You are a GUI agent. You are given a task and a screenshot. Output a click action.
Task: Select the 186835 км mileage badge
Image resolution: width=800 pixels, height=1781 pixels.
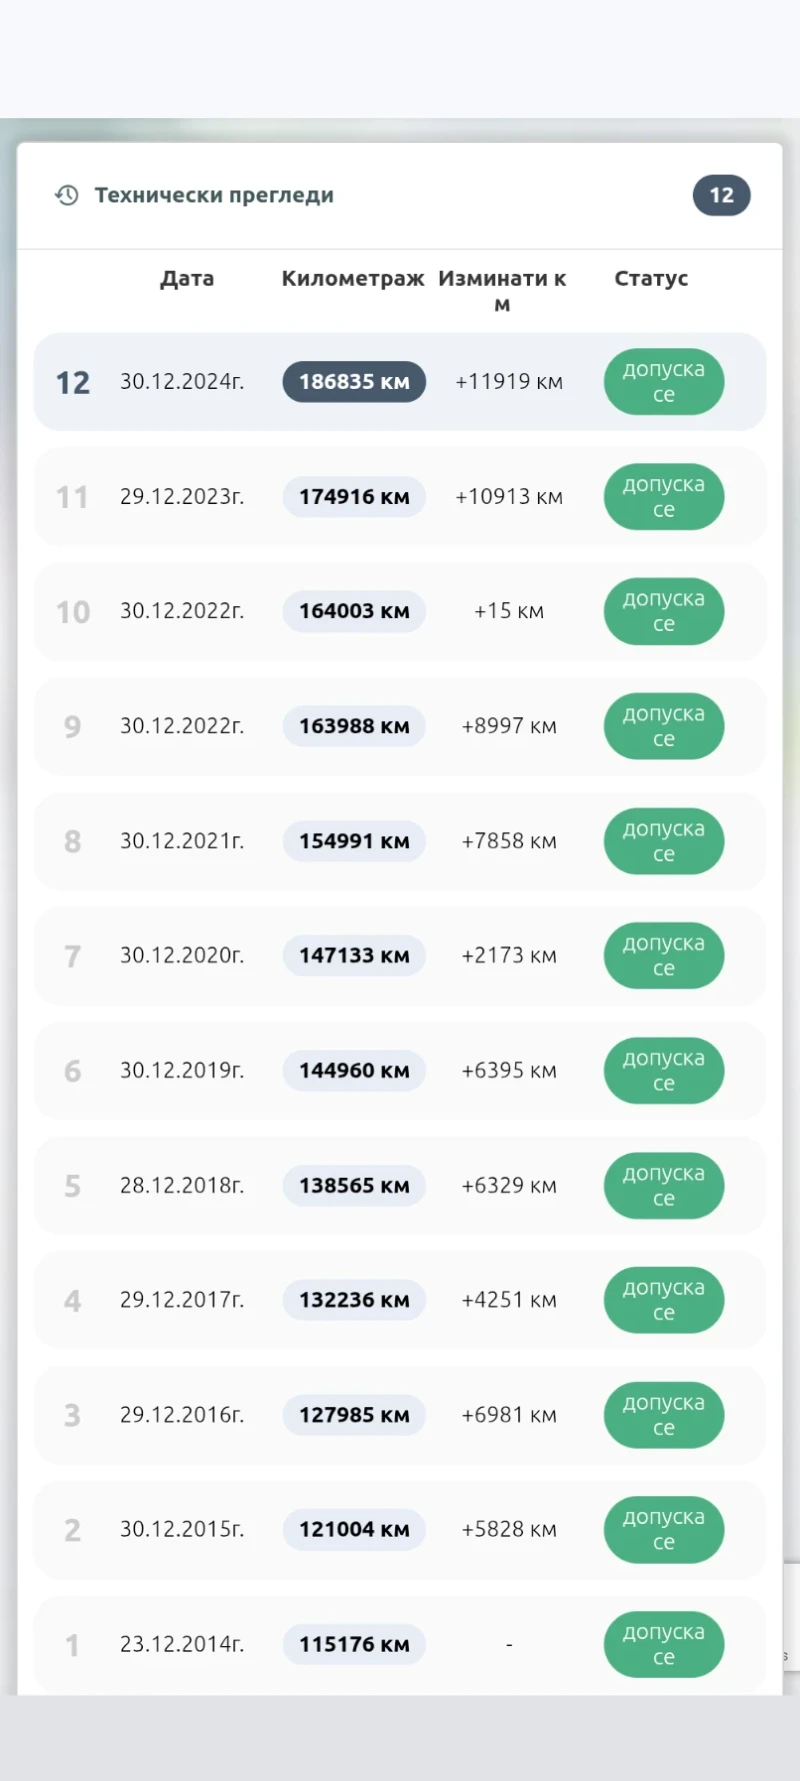pyautogui.click(x=354, y=382)
